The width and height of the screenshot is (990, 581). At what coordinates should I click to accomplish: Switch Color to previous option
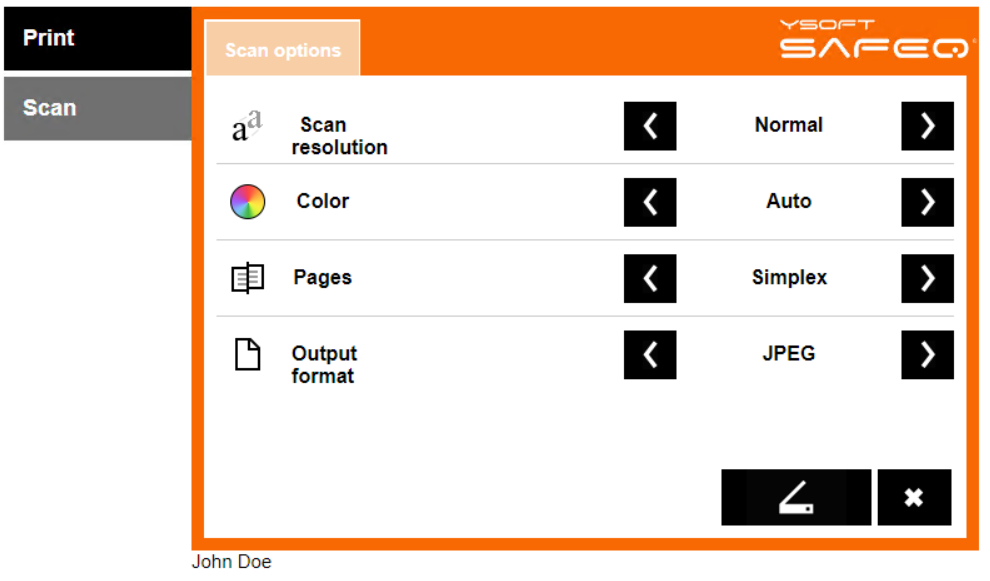click(650, 202)
